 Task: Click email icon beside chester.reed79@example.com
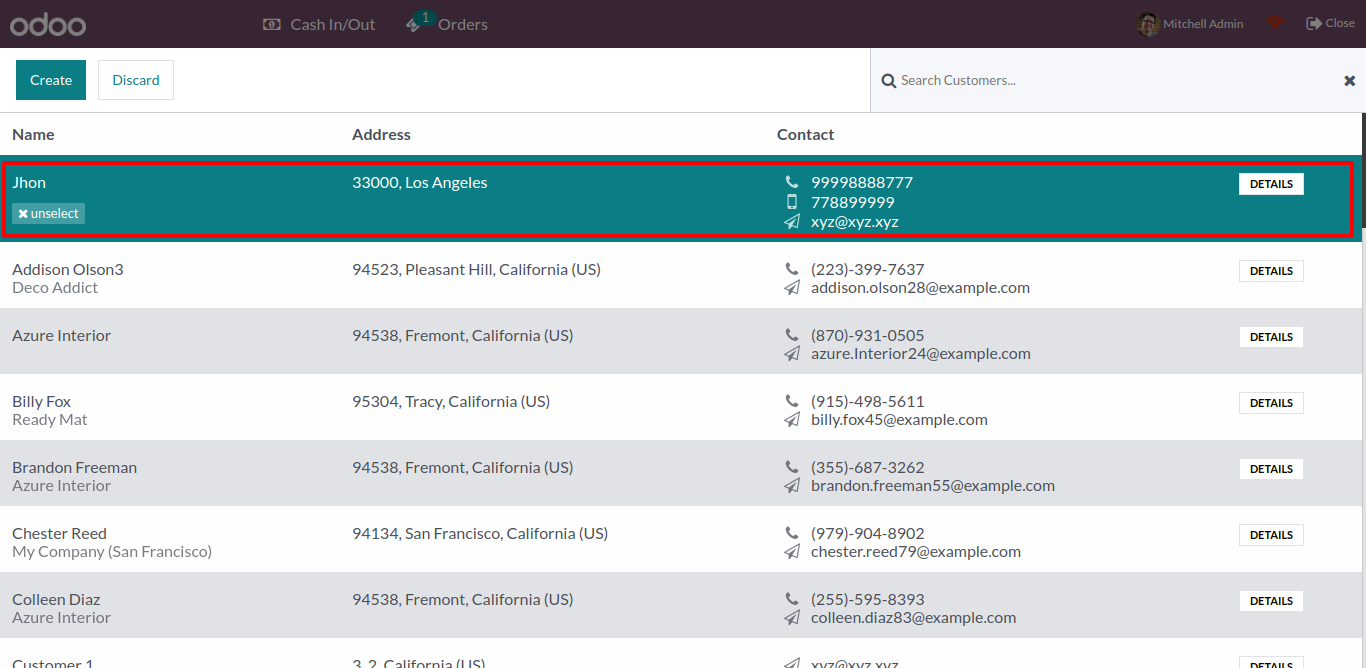coord(792,552)
